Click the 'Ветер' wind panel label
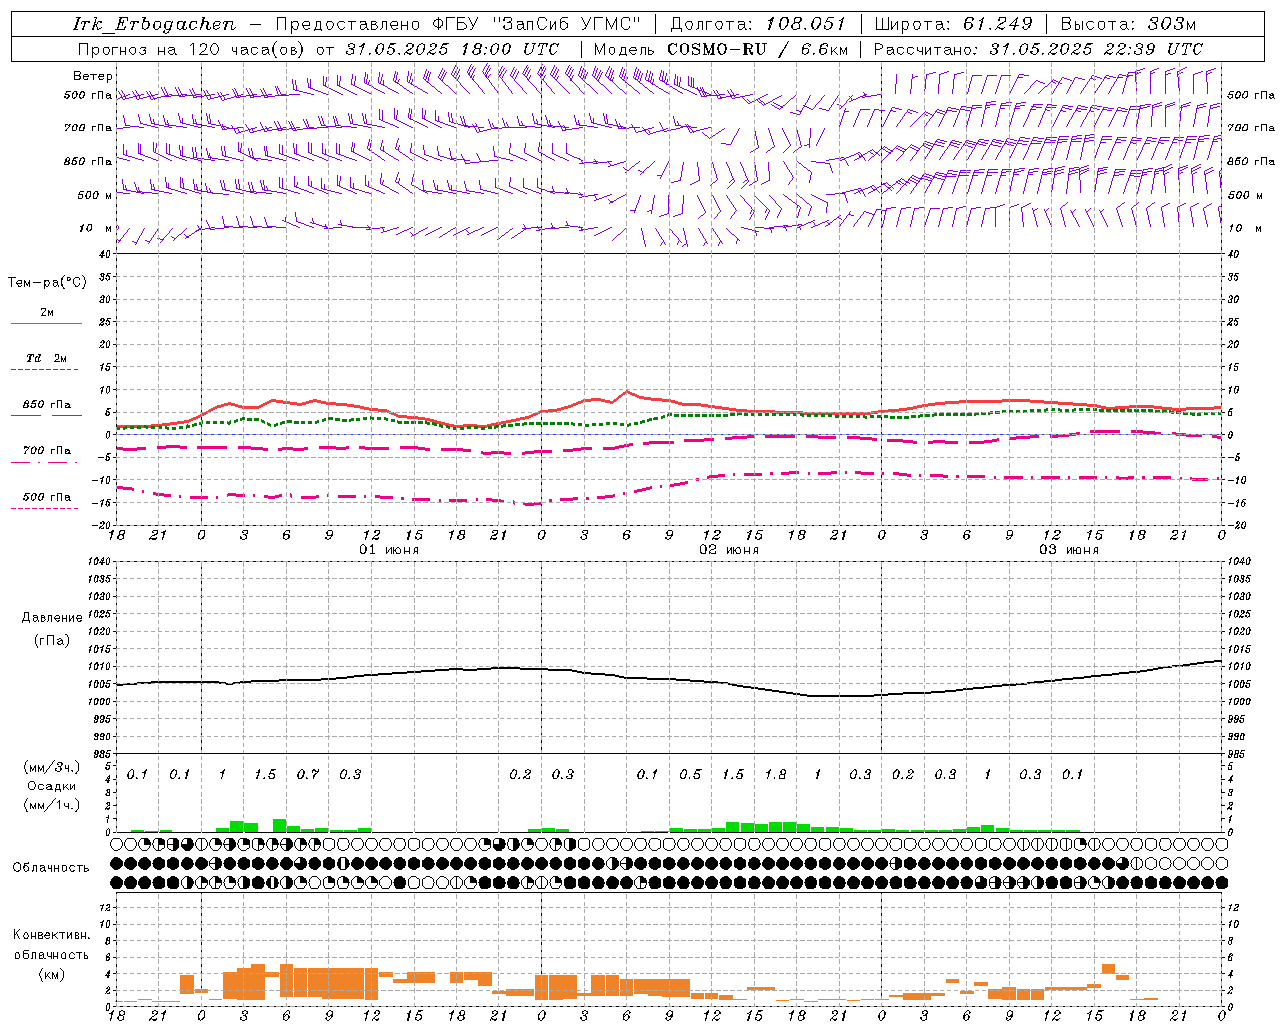Viewport: 1280px width, 1024px height. tap(93, 76)
